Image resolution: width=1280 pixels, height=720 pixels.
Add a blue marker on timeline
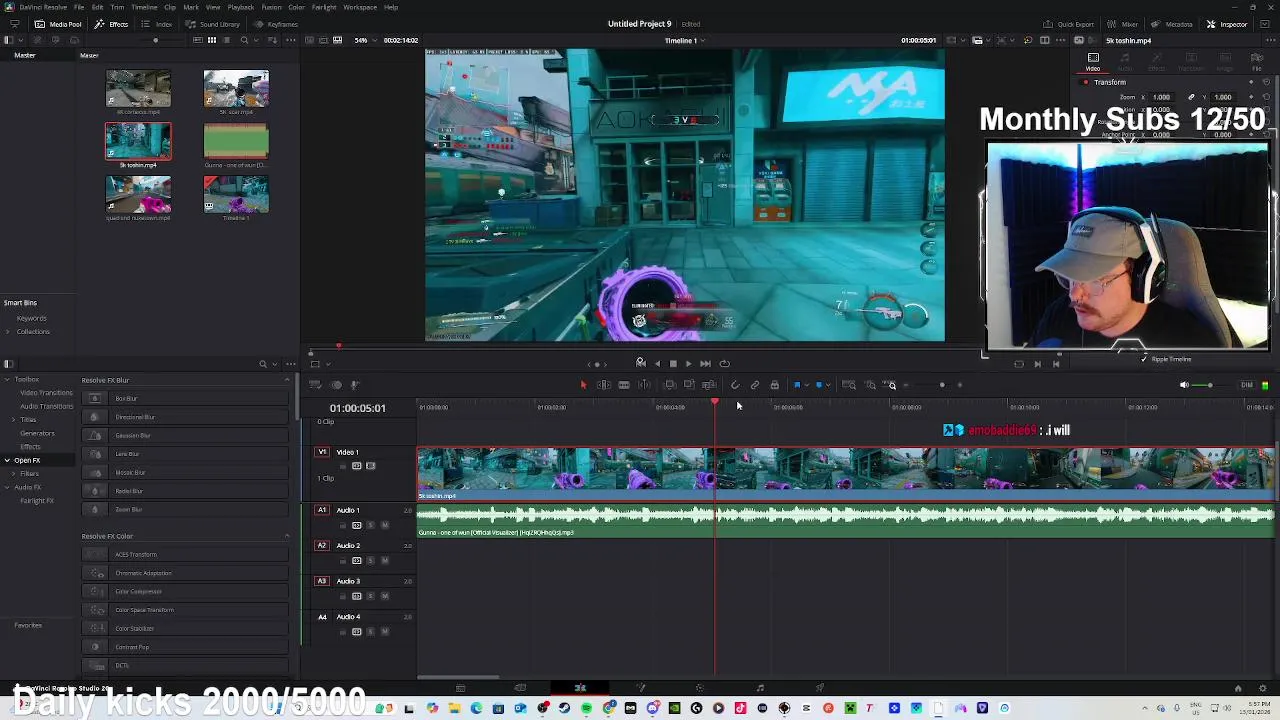819,385
